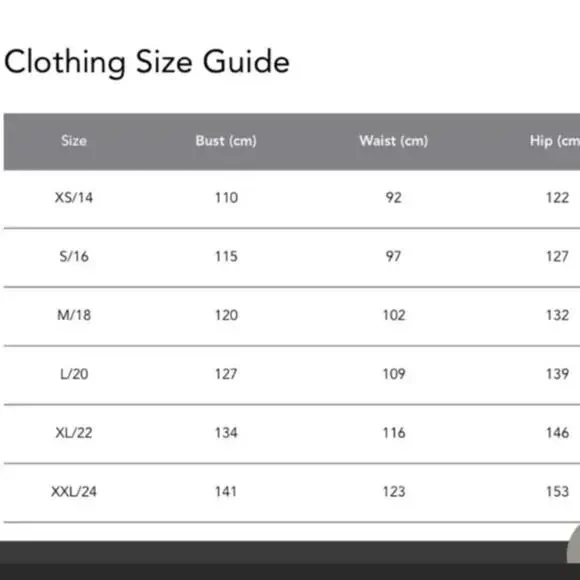Click the XS/14 size row label
The width and height of the screenshot is (580, 580).
(74, 198)
